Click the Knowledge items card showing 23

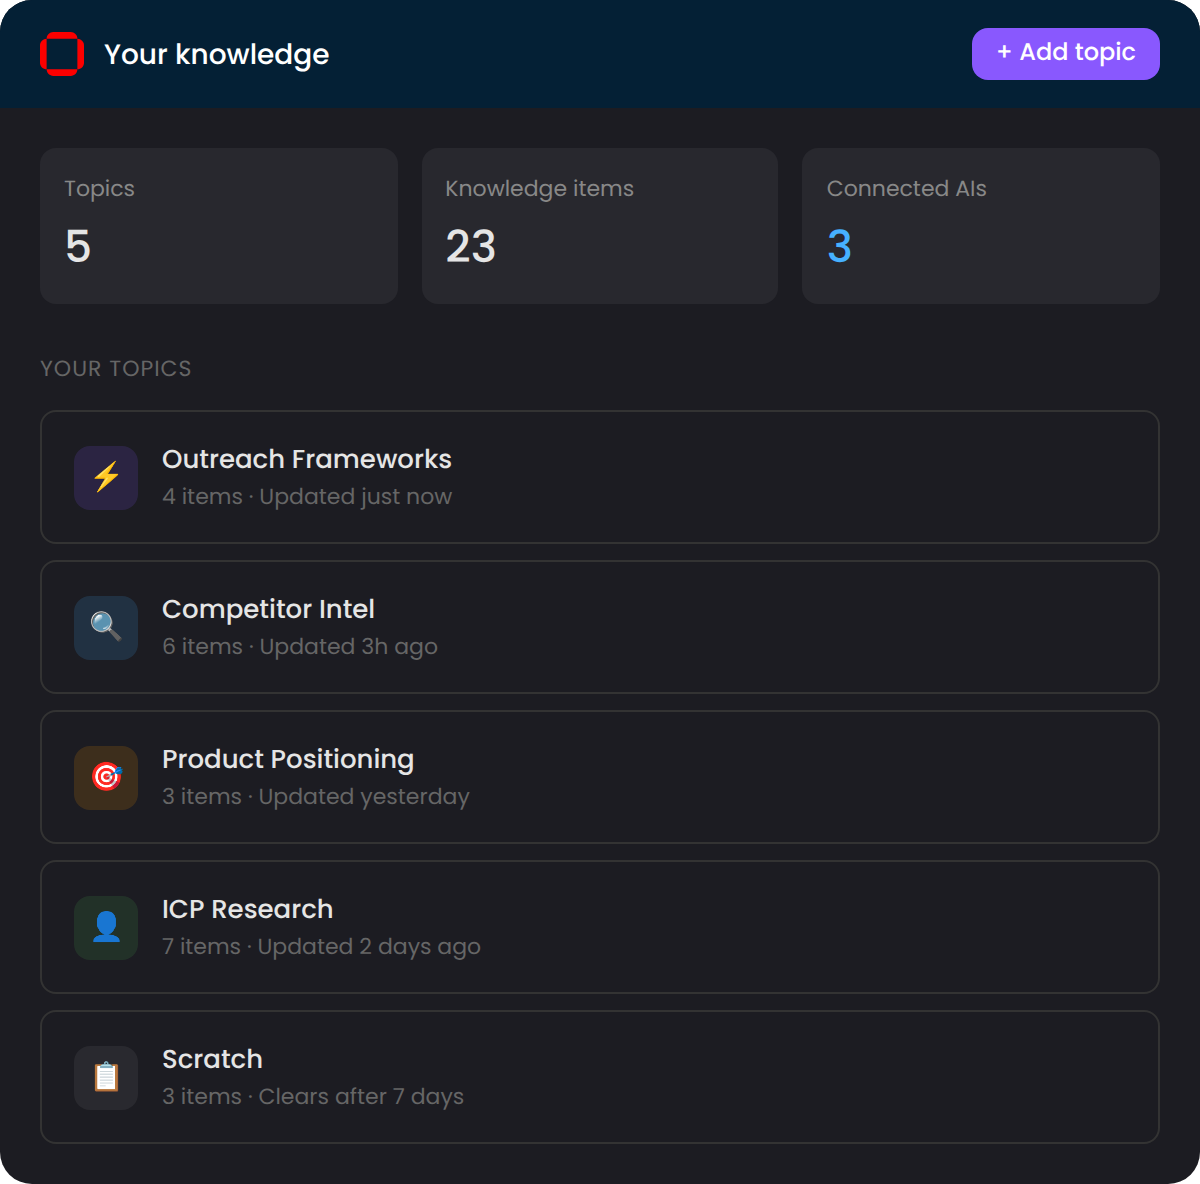[599, 225]
